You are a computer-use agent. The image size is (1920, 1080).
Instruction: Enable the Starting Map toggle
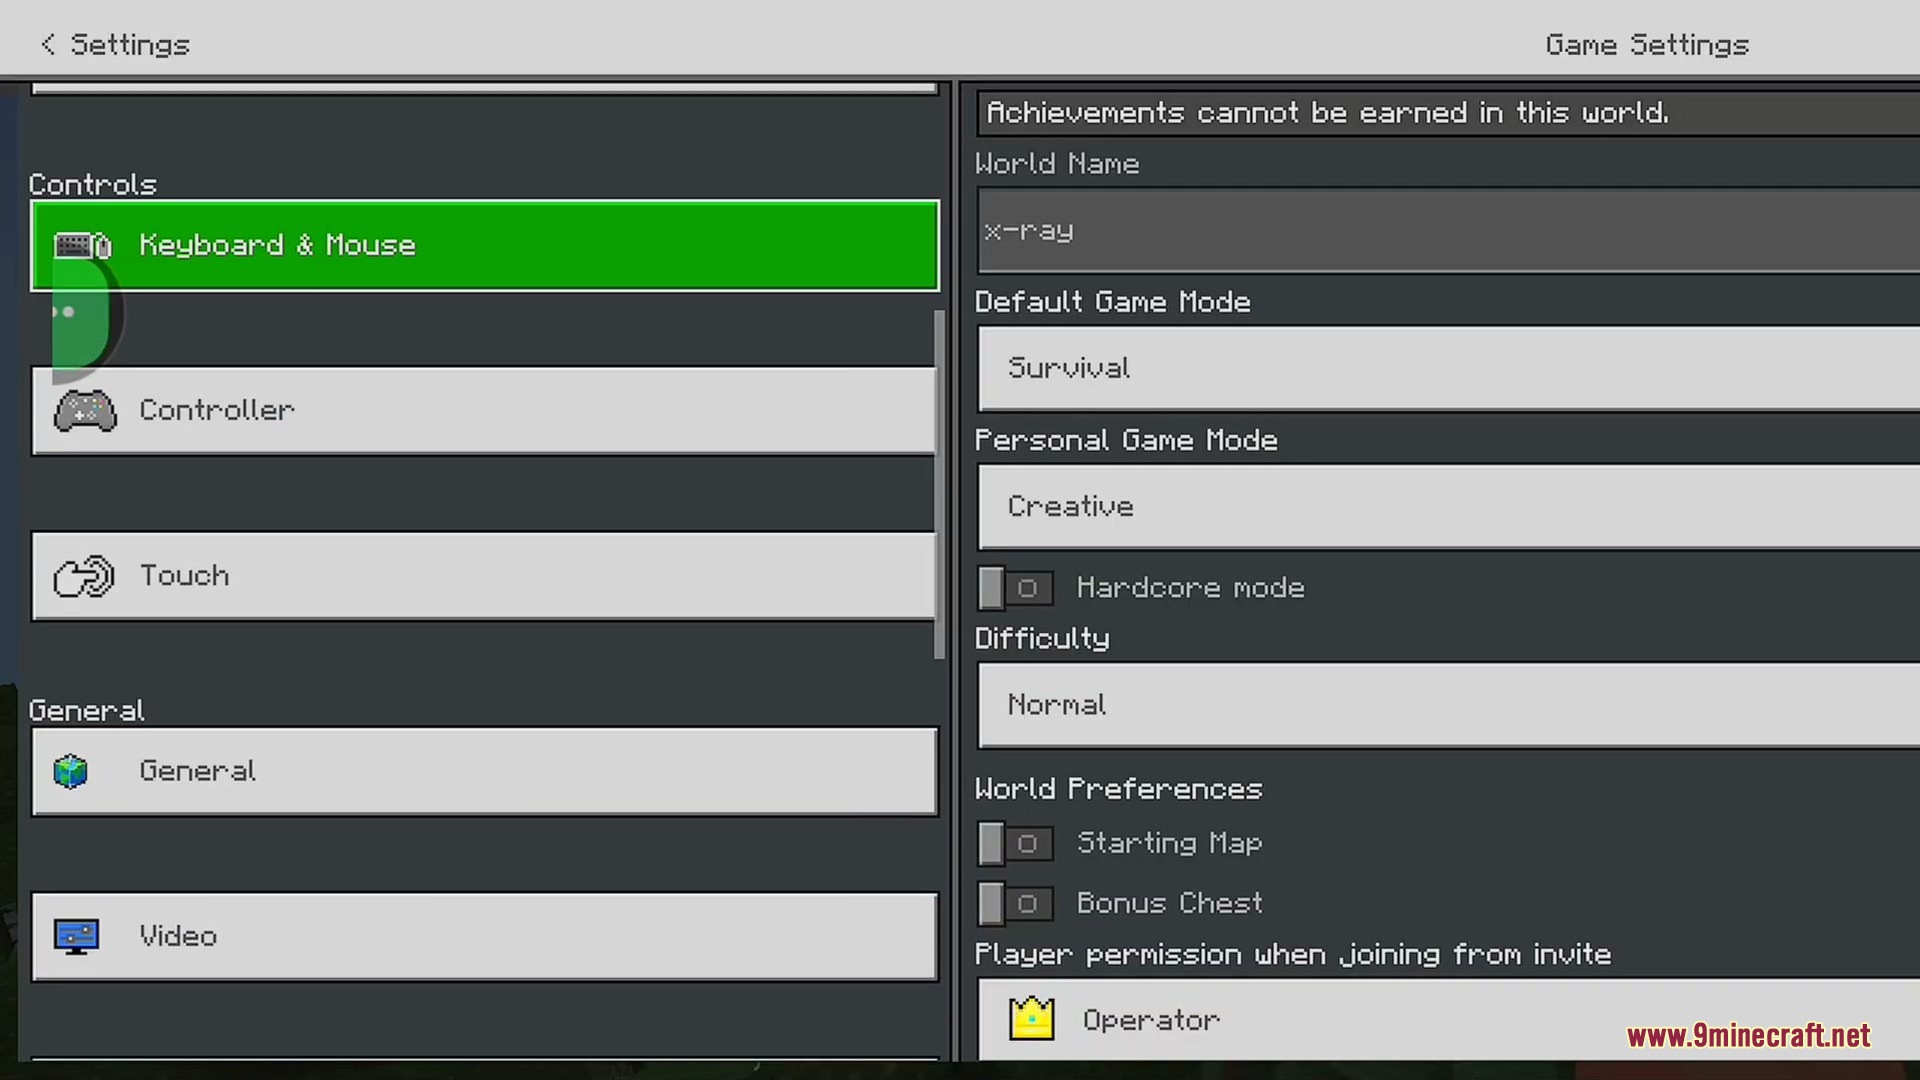(1016, 844)
